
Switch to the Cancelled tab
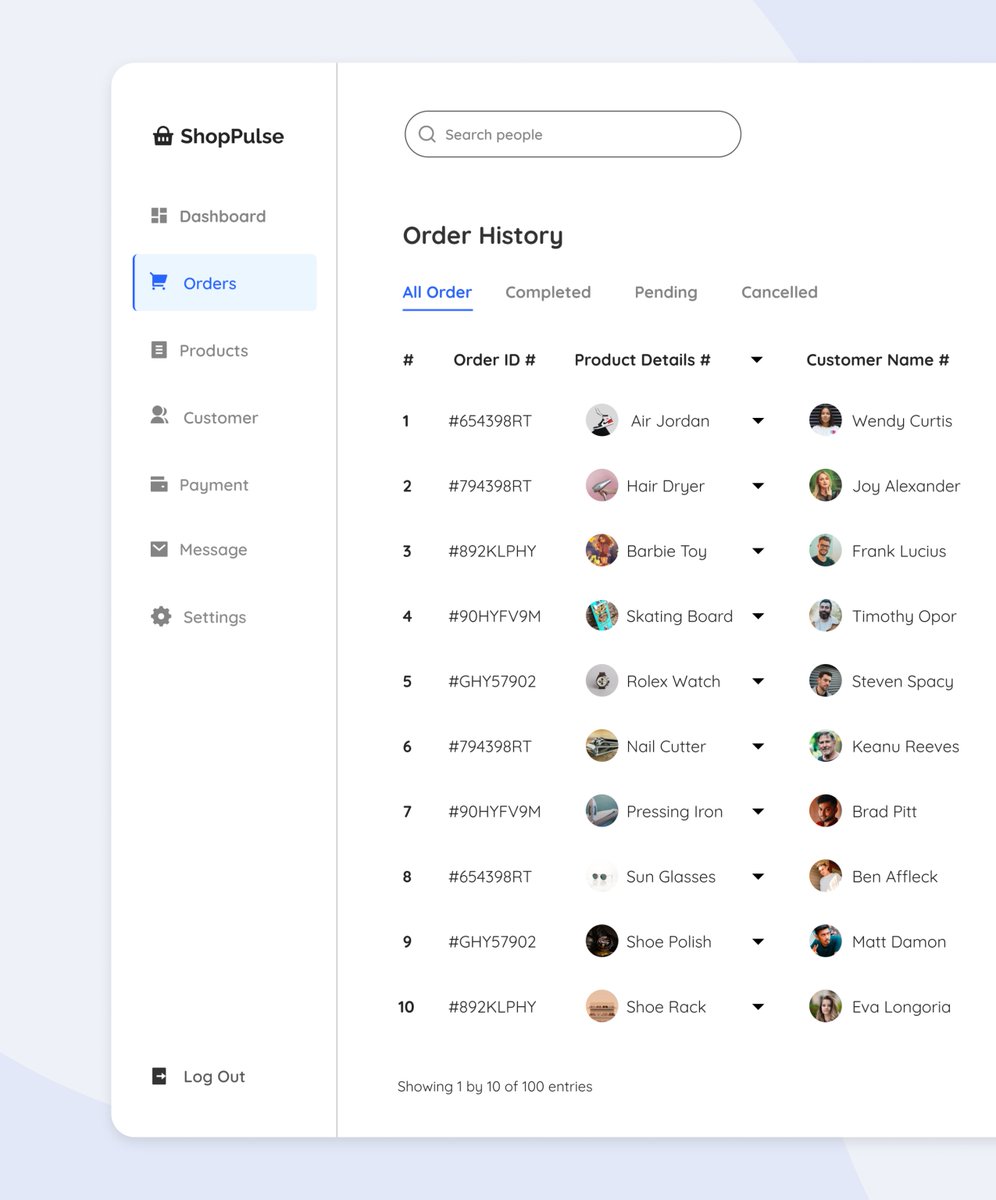[x=779, y=292]
